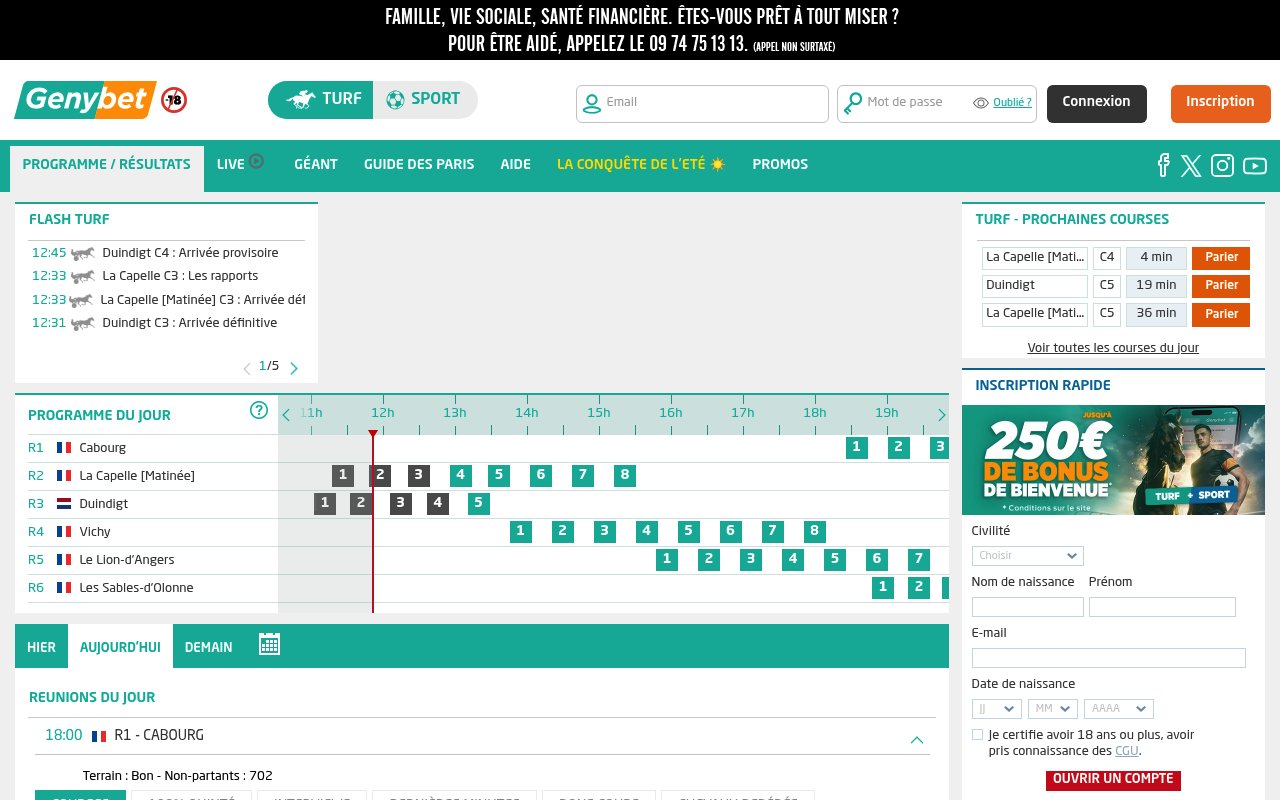Open Duindigt C4 : Arrivée provisoire news
Viewport: 1280px width, 800px height.
[x=190, y=253]
